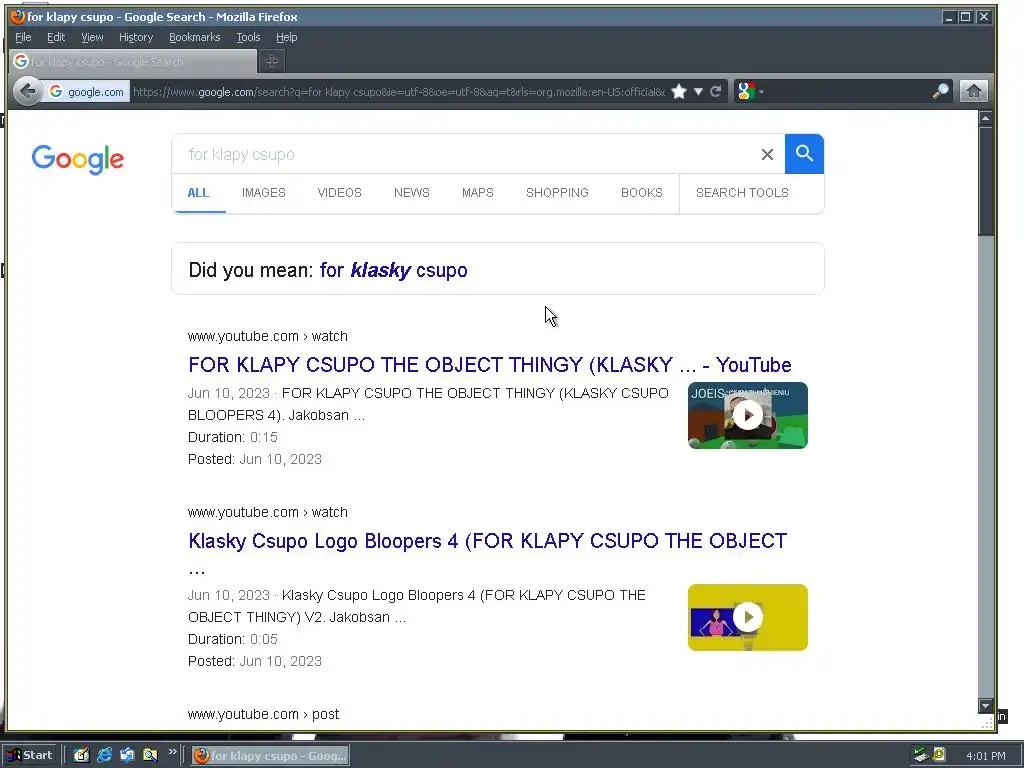
Task: Open SEARCH TOOLS options
Action: (742, 193)
